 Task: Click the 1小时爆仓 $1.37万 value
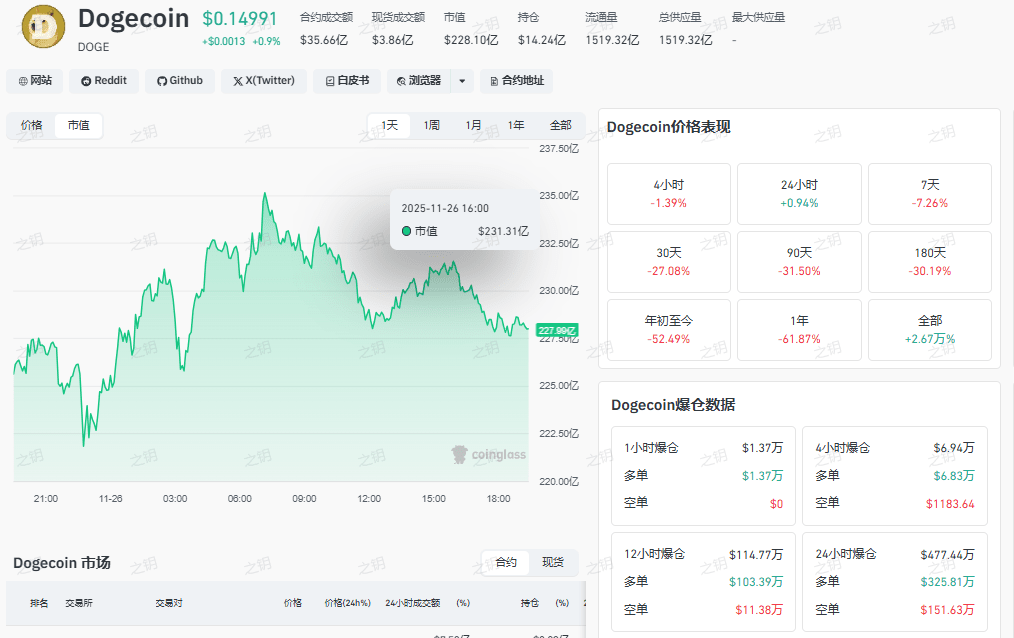[x=762, y=448]
